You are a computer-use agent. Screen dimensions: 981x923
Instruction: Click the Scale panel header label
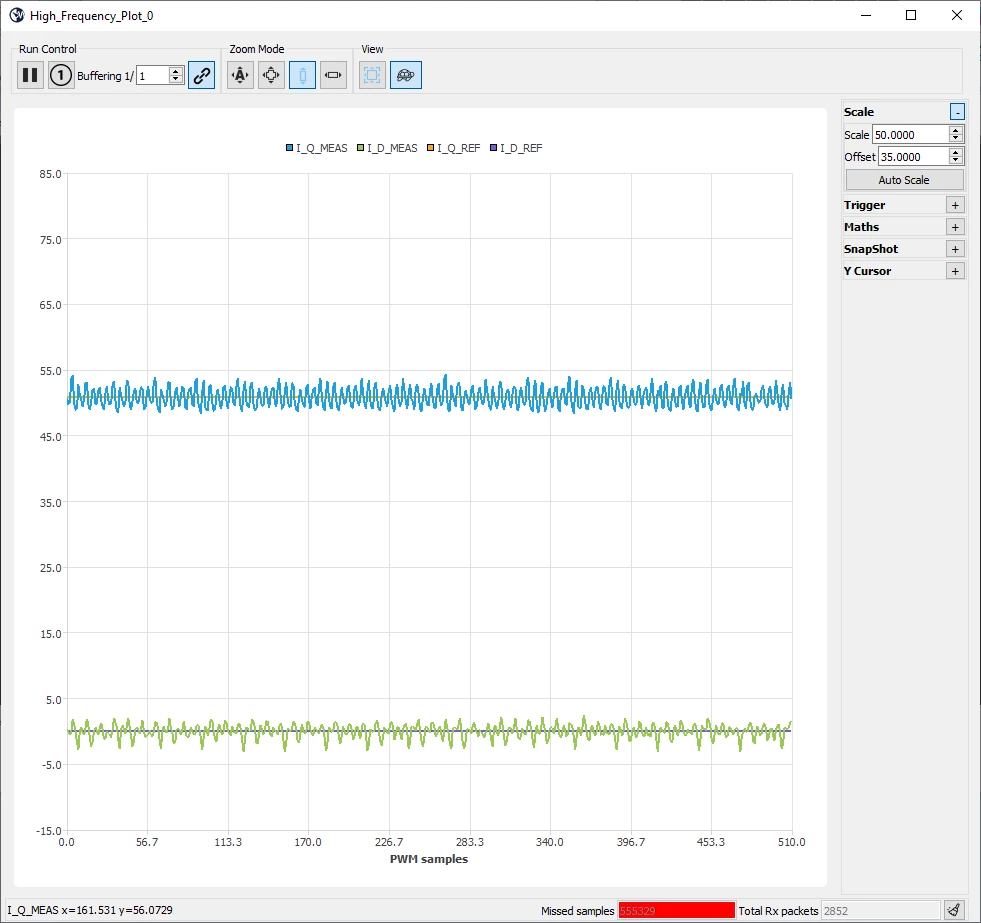(859, 112)
